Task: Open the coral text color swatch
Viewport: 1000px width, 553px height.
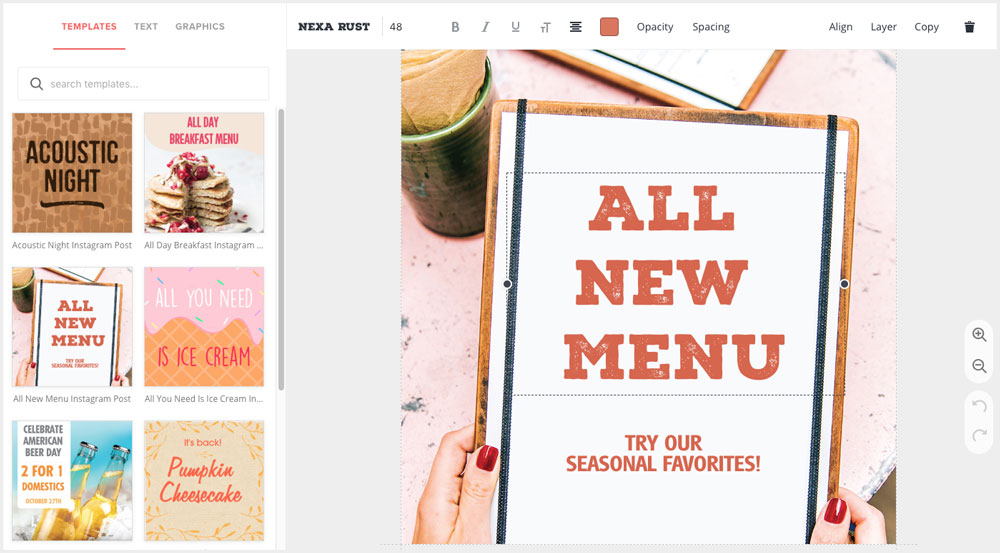Action: click(x=609, y=27)
